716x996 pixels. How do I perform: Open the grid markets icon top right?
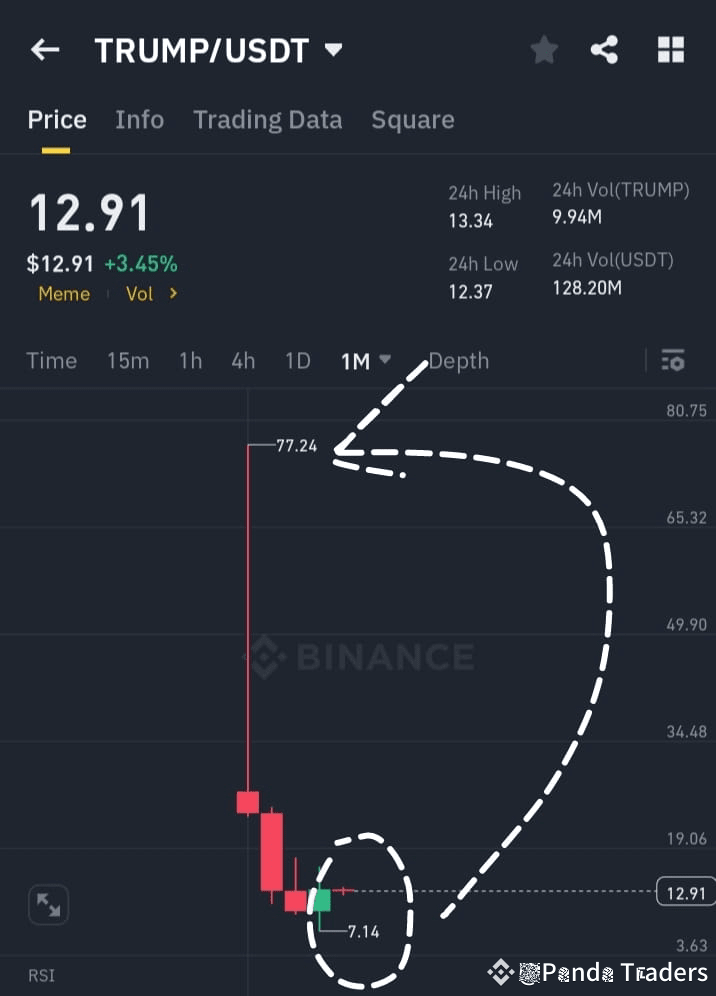point(669,49)
